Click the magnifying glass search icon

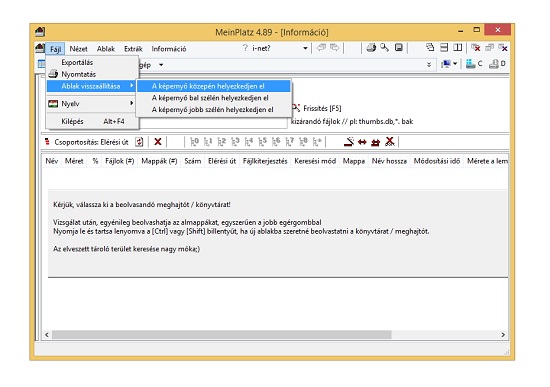[x=384, y=48]
